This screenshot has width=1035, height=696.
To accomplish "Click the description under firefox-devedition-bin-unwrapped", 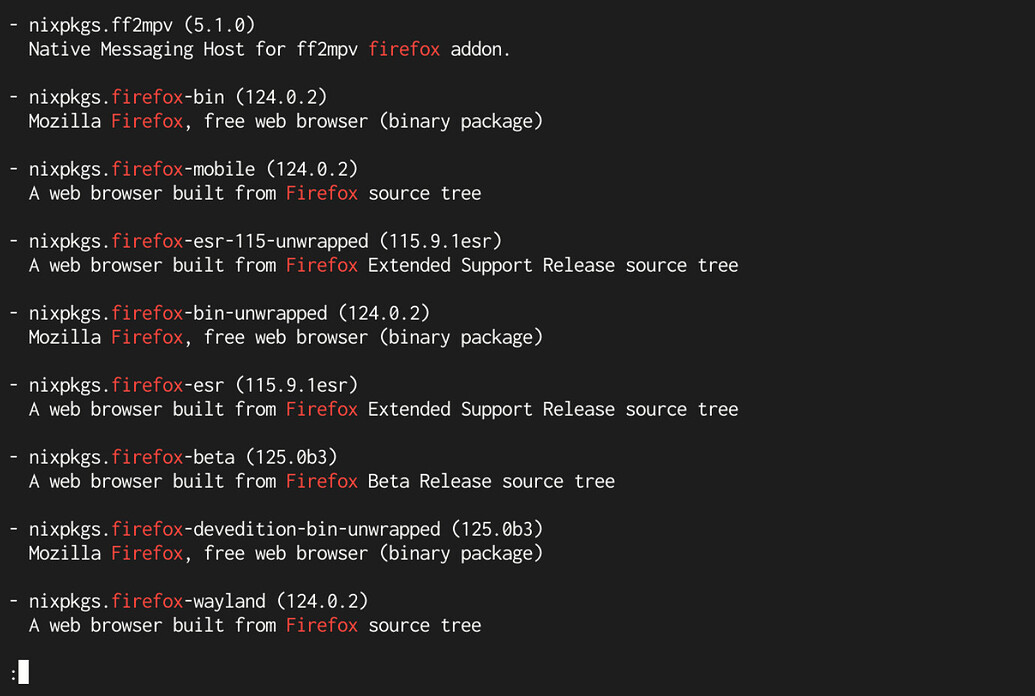I will (x=285, y=553).
